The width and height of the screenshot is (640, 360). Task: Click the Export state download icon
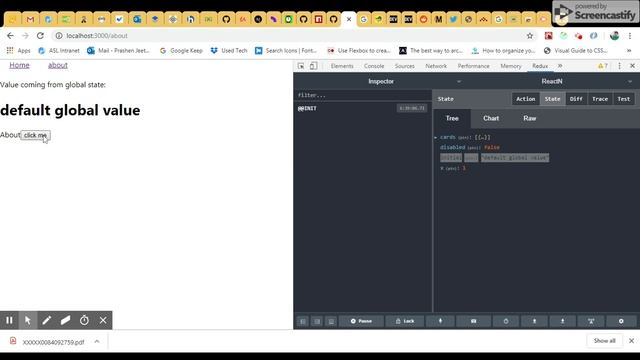point(562,321)
